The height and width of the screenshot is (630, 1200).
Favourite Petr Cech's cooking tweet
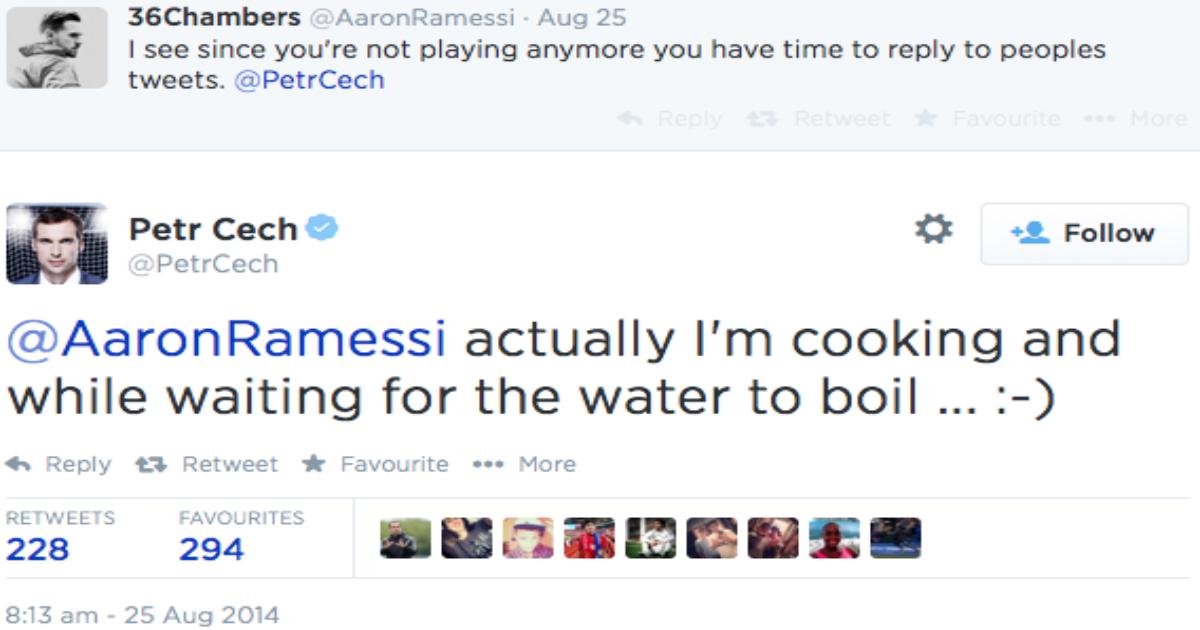pyautogui.click(x=375, y=464)
